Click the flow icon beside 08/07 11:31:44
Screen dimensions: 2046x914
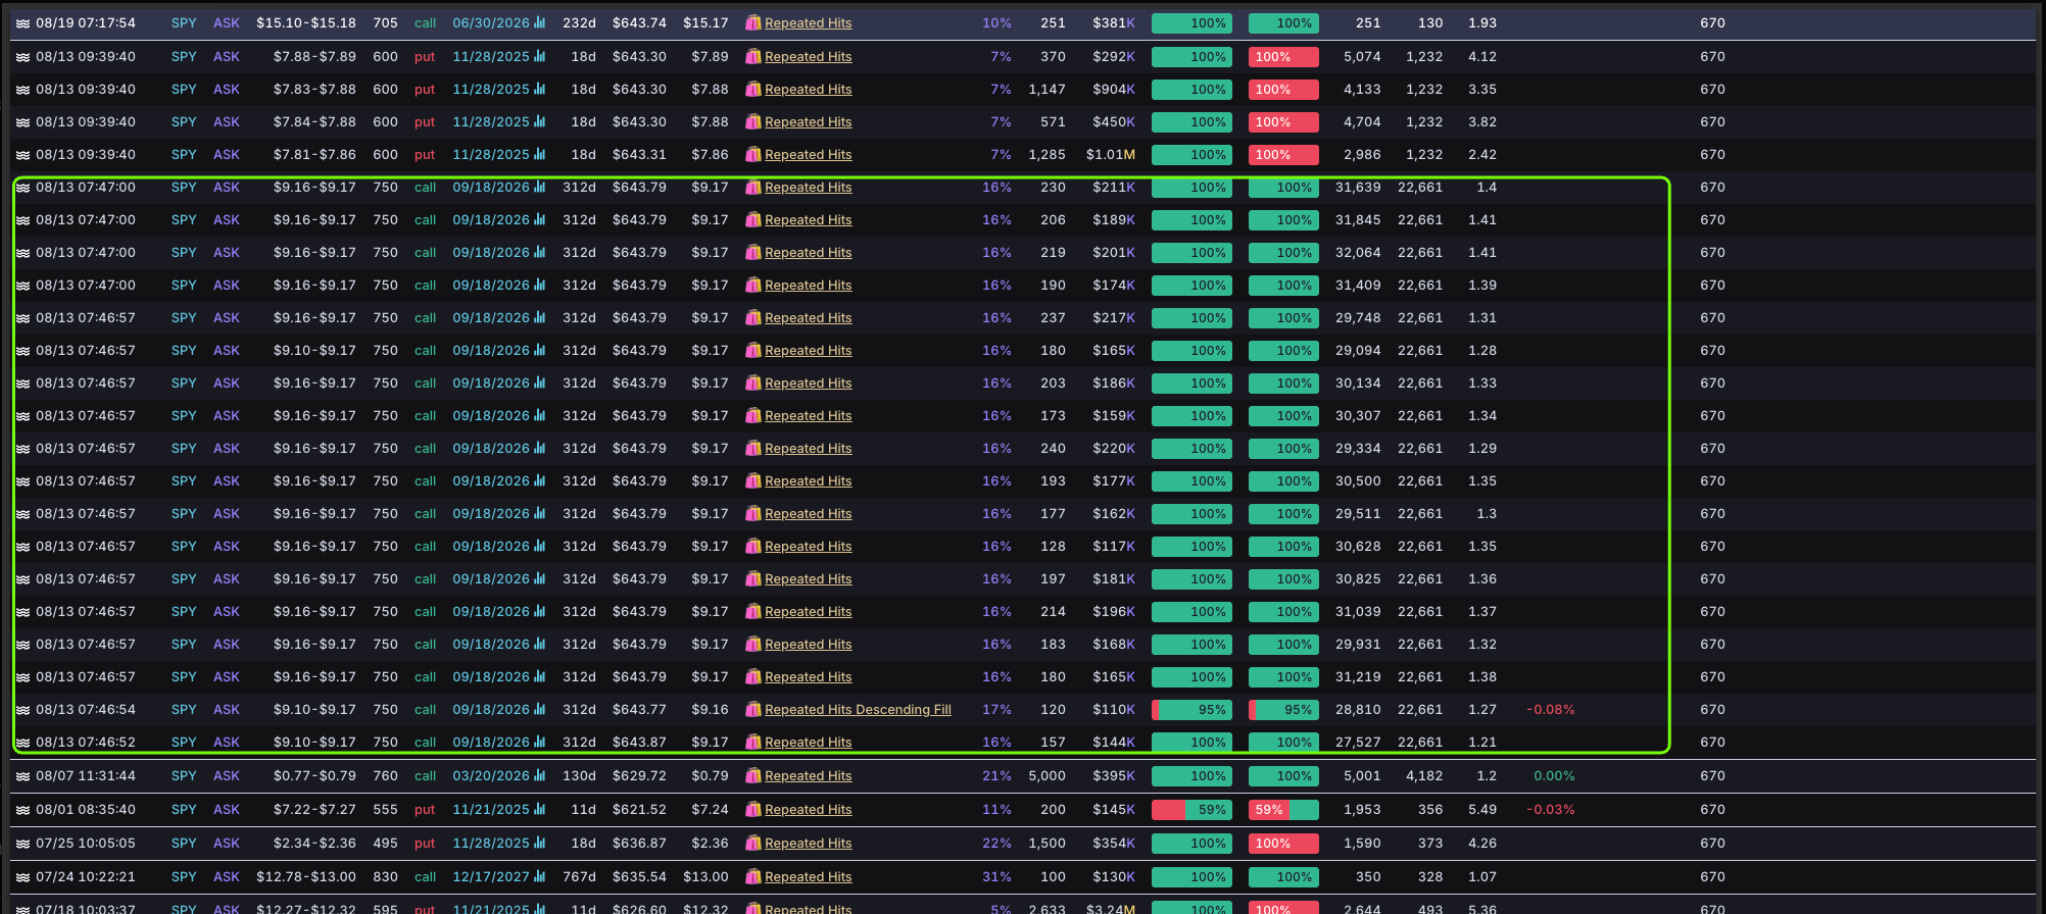[x=22, y=776]
